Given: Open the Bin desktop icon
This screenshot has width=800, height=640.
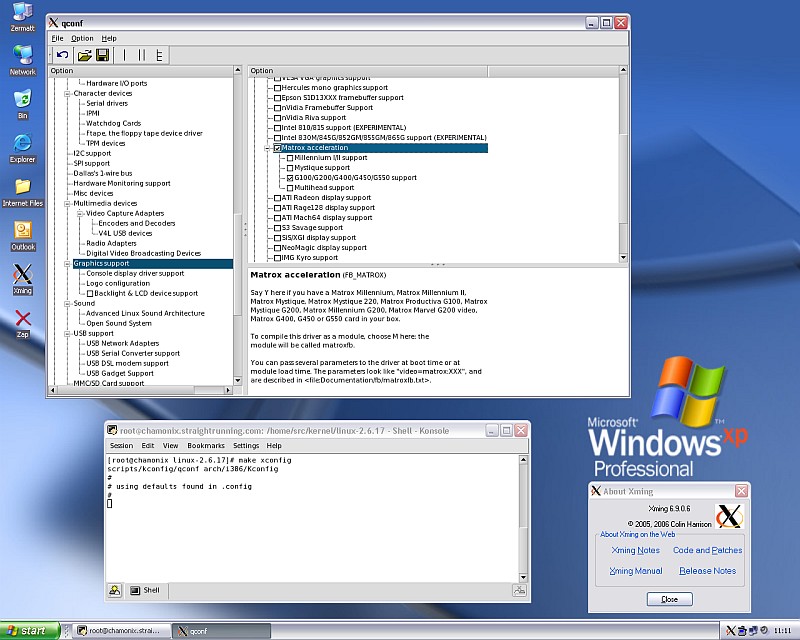Looking at the screenshot, I should (x=22, y=104).
